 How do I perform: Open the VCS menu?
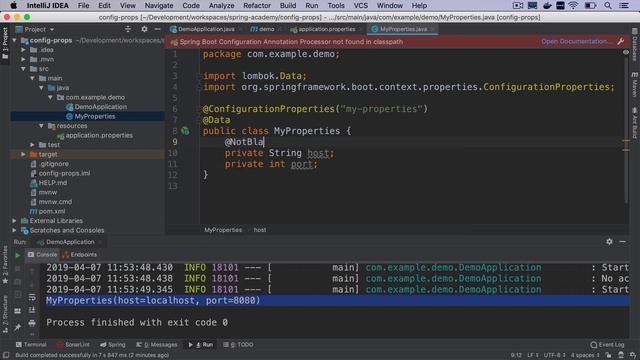point(360,6)
